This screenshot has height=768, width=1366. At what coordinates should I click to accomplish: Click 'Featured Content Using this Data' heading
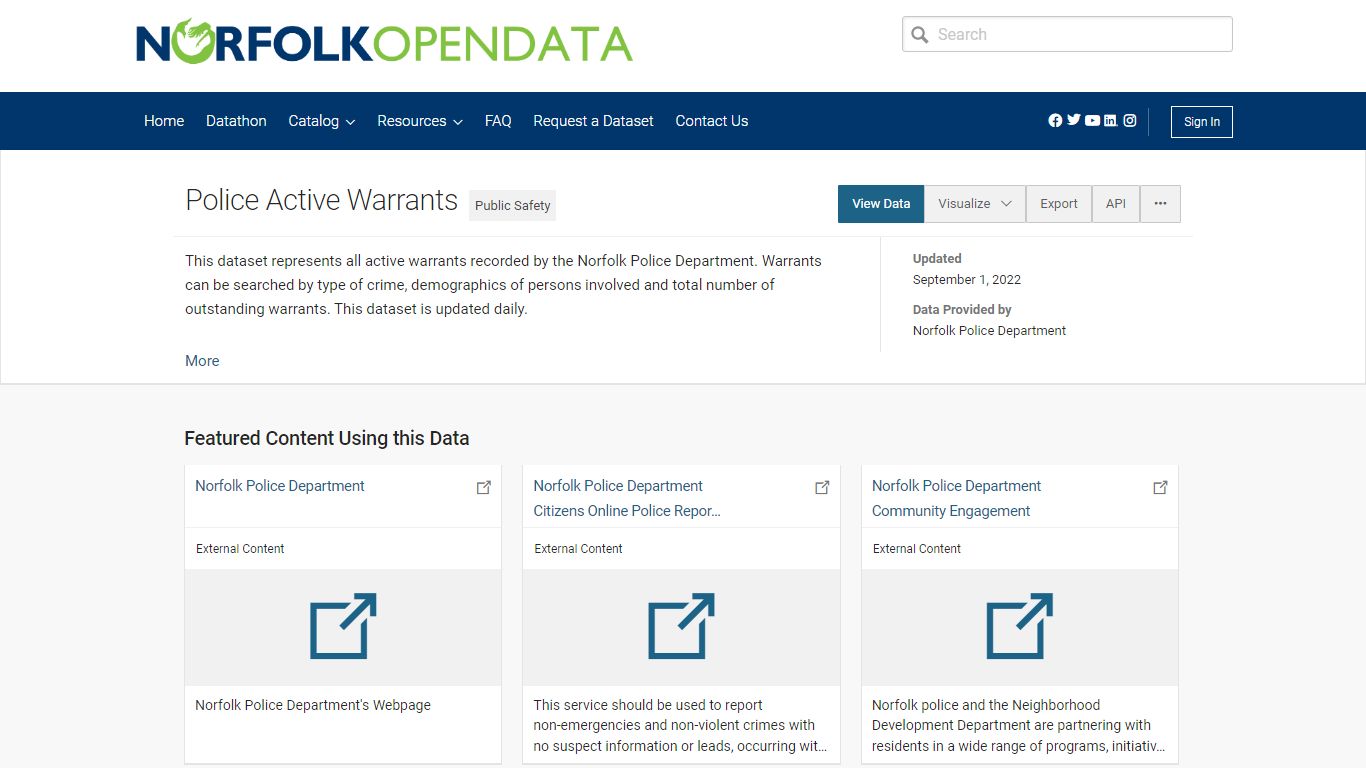(327, 438)
